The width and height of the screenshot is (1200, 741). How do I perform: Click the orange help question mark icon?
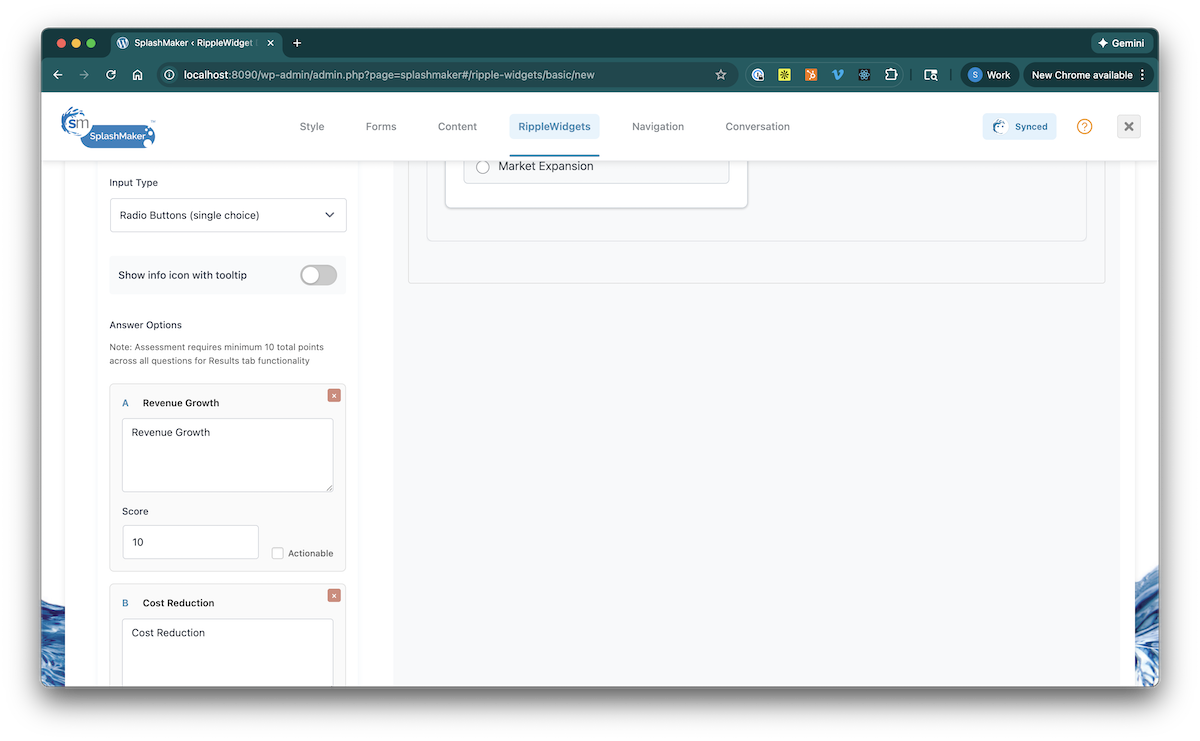coord(1084,127)
